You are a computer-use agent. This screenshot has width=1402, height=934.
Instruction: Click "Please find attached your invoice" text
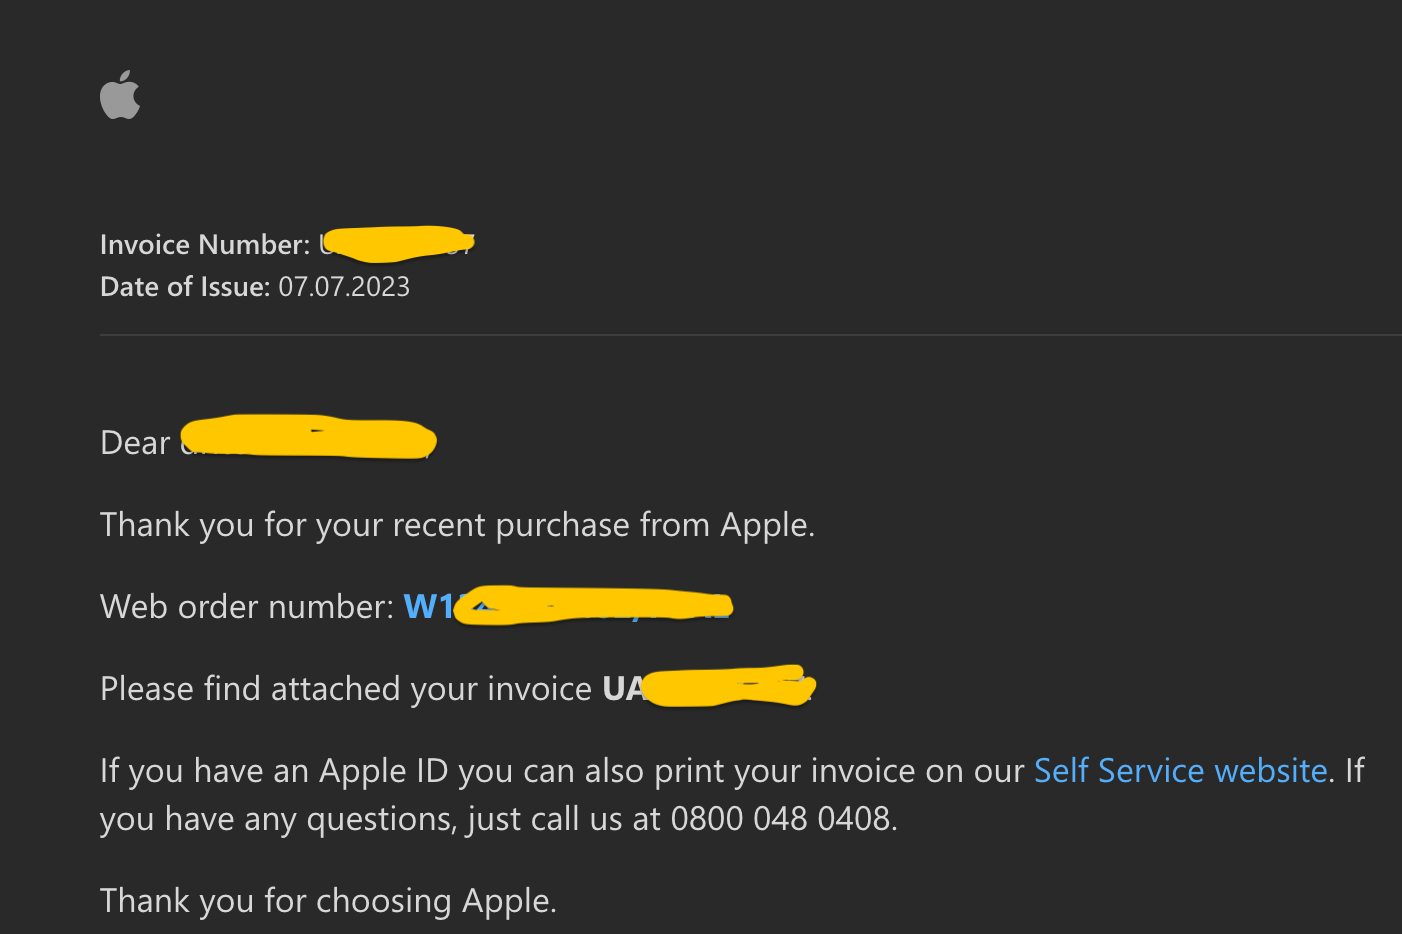click(x=346, y=689)
